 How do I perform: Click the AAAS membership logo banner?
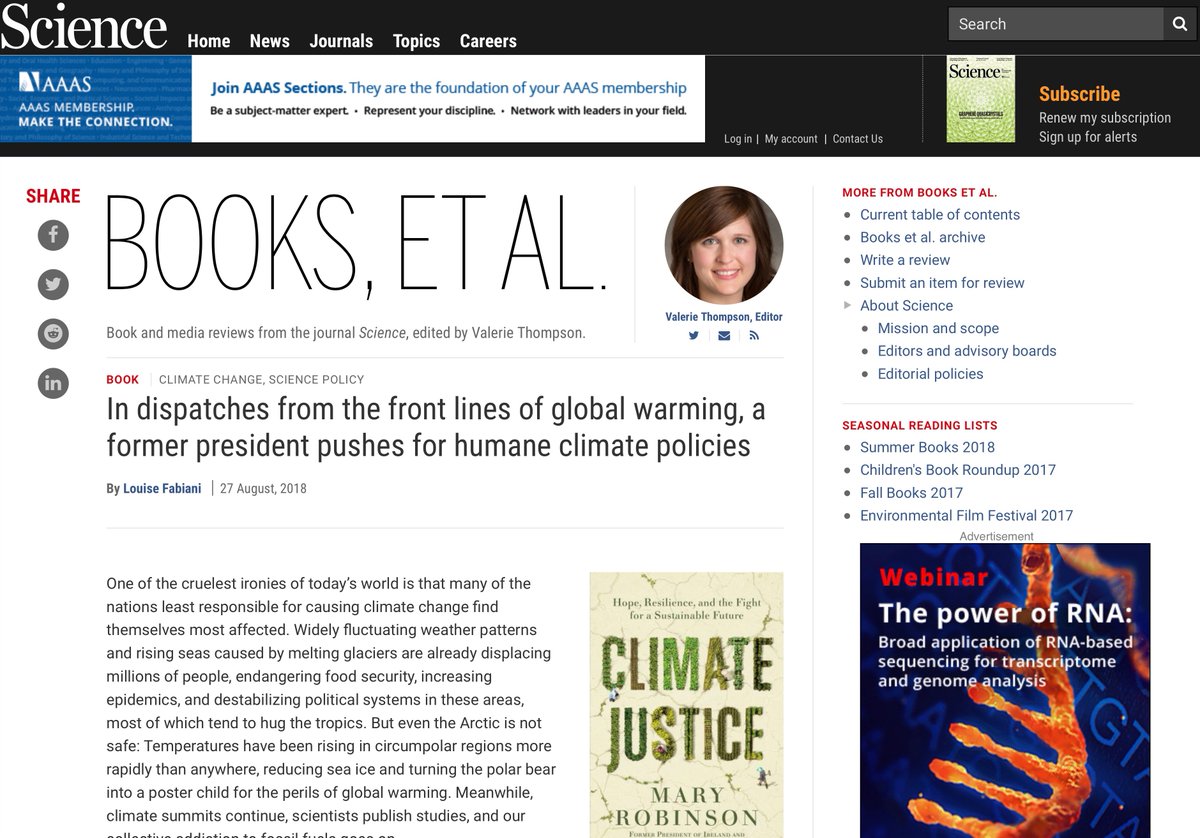(96, 99)
